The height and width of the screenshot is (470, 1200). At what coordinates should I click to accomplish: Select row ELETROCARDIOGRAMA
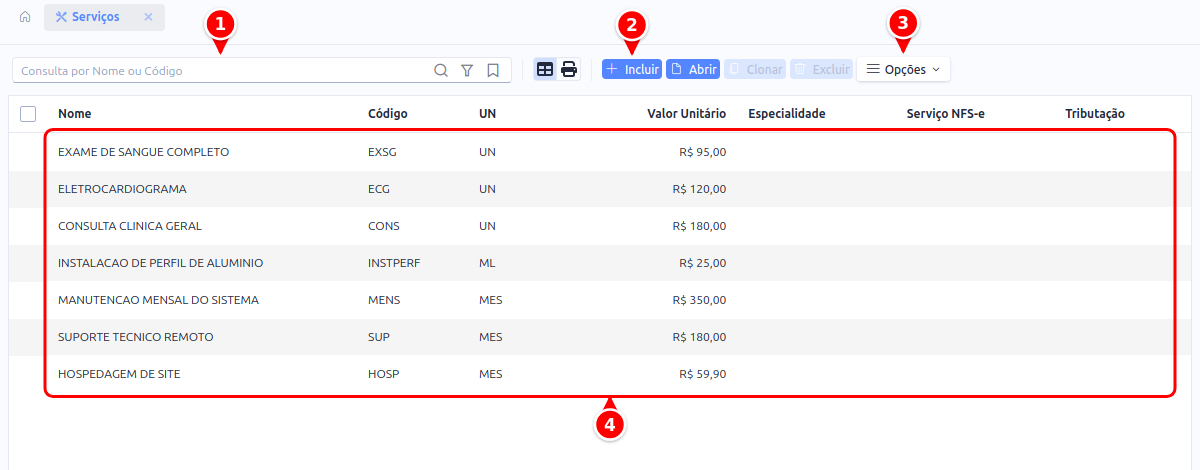pos(600,189)
